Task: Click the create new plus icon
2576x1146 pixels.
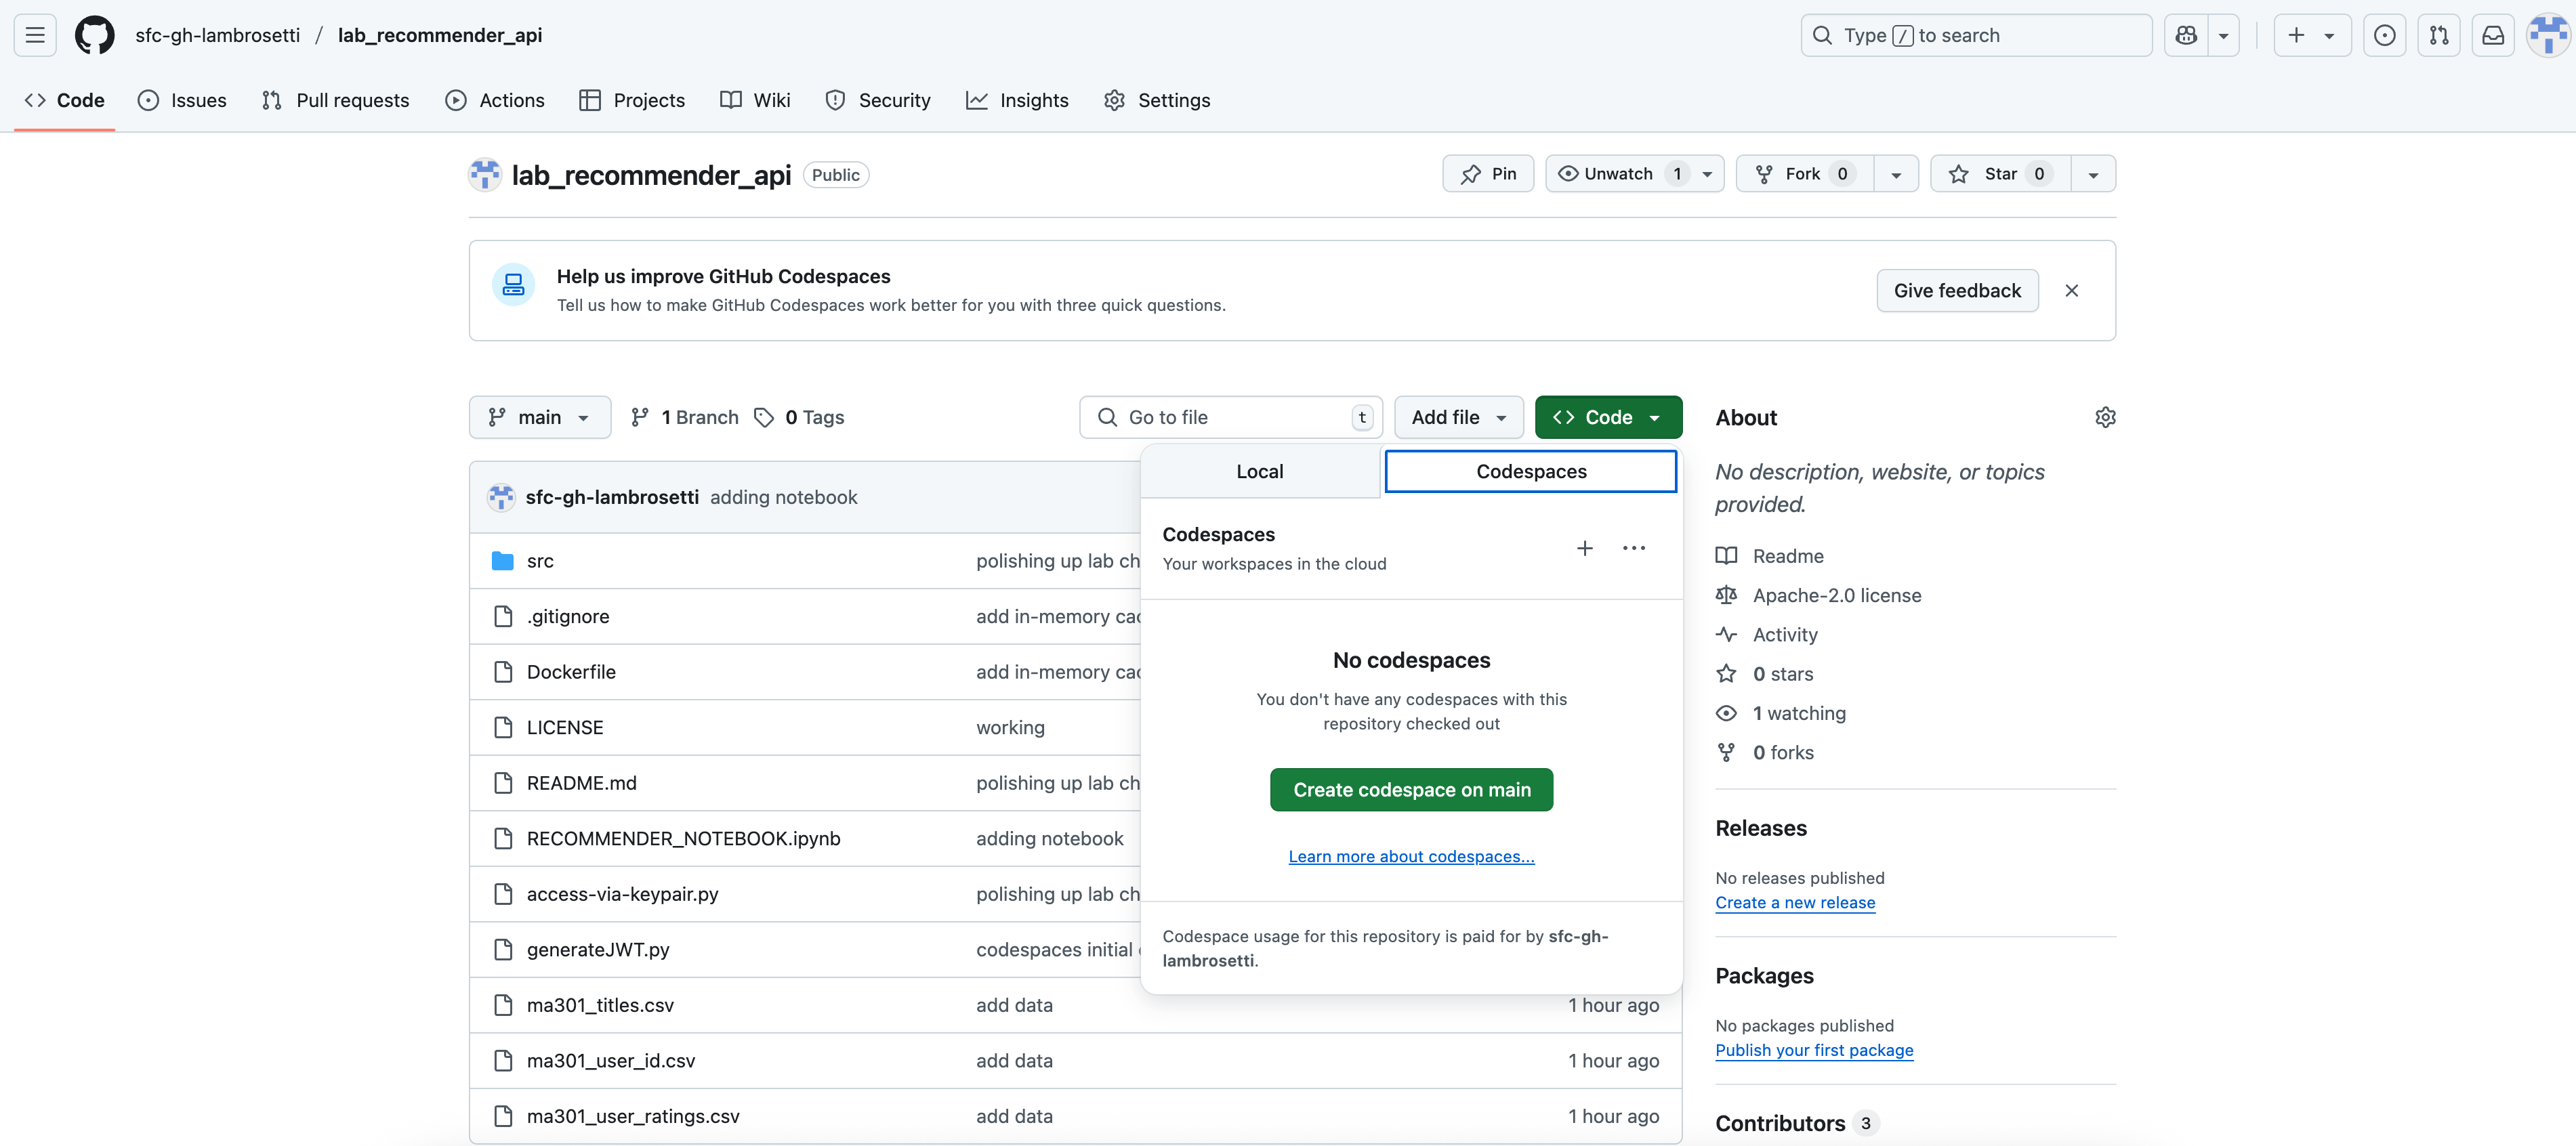Action: 2312,35
